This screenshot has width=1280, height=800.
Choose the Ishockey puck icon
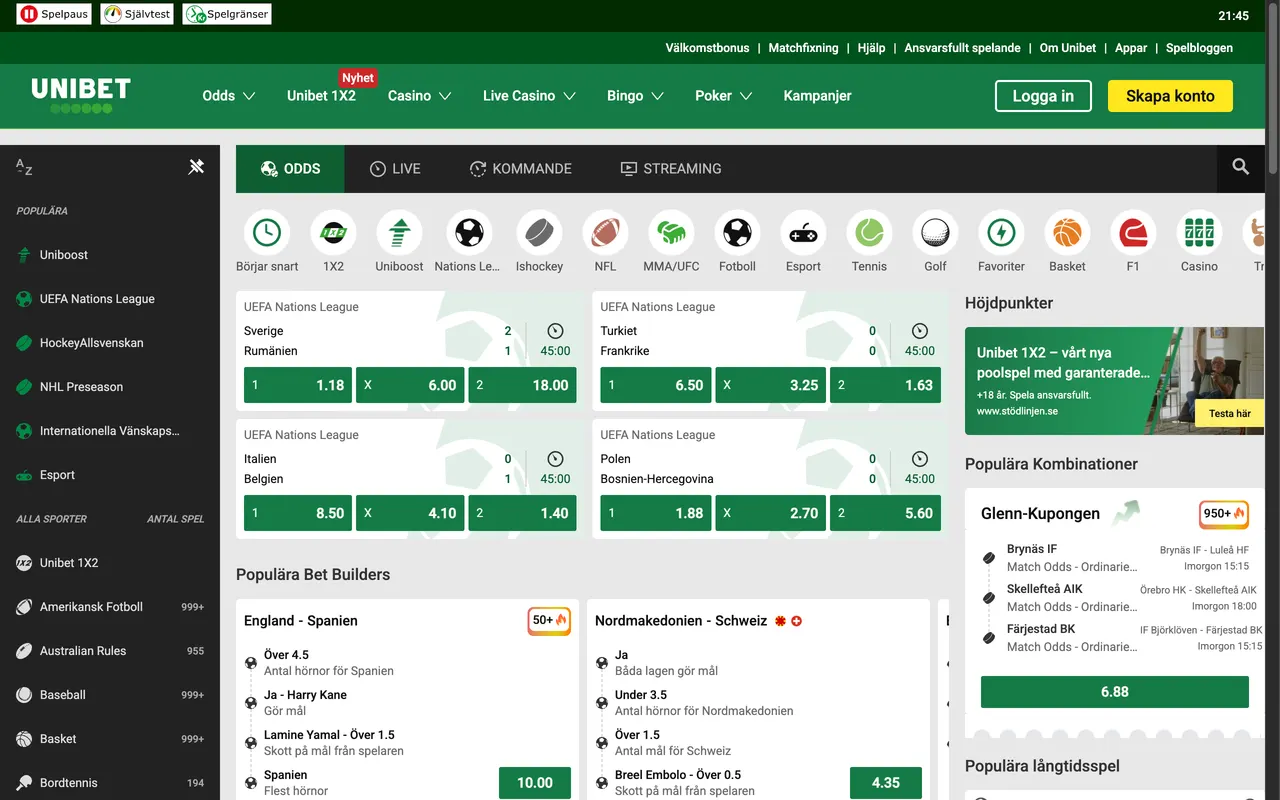pos(539,233)
